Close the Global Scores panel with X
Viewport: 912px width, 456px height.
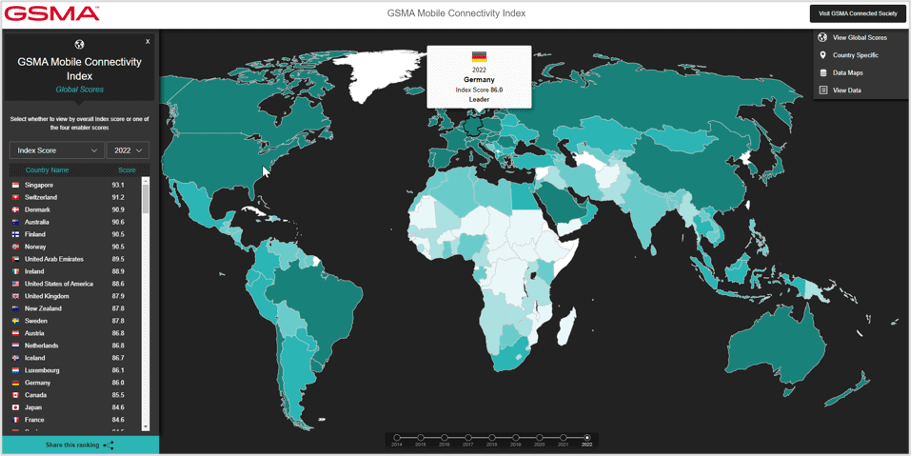click(x=148, y=42)
